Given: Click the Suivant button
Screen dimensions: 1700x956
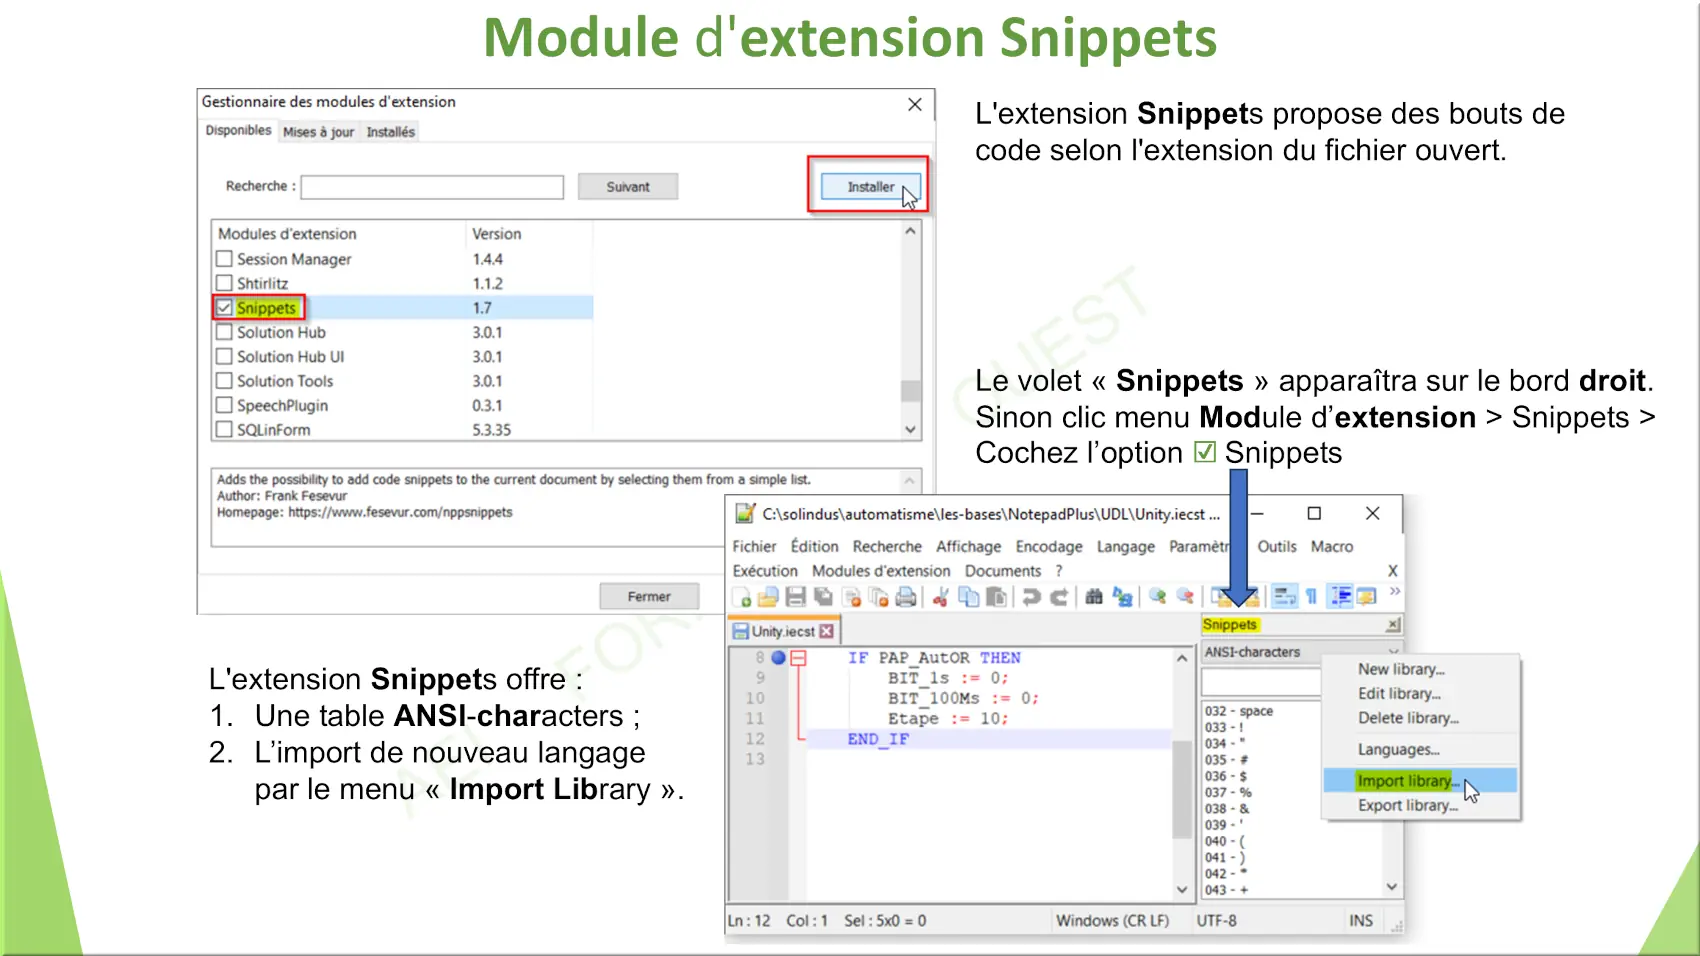Looking at the screenshot, I should (628, 187).
